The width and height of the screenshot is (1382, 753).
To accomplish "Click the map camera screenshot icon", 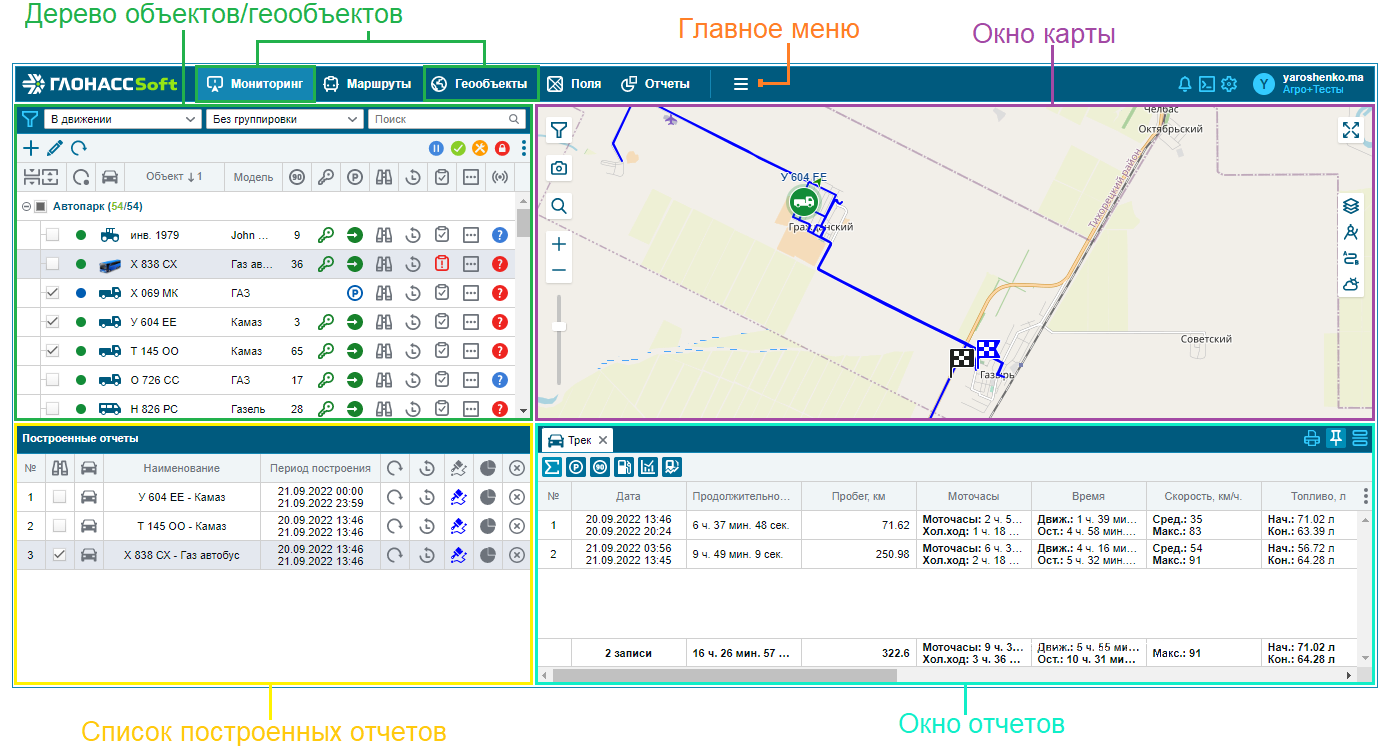I will 559,168.
